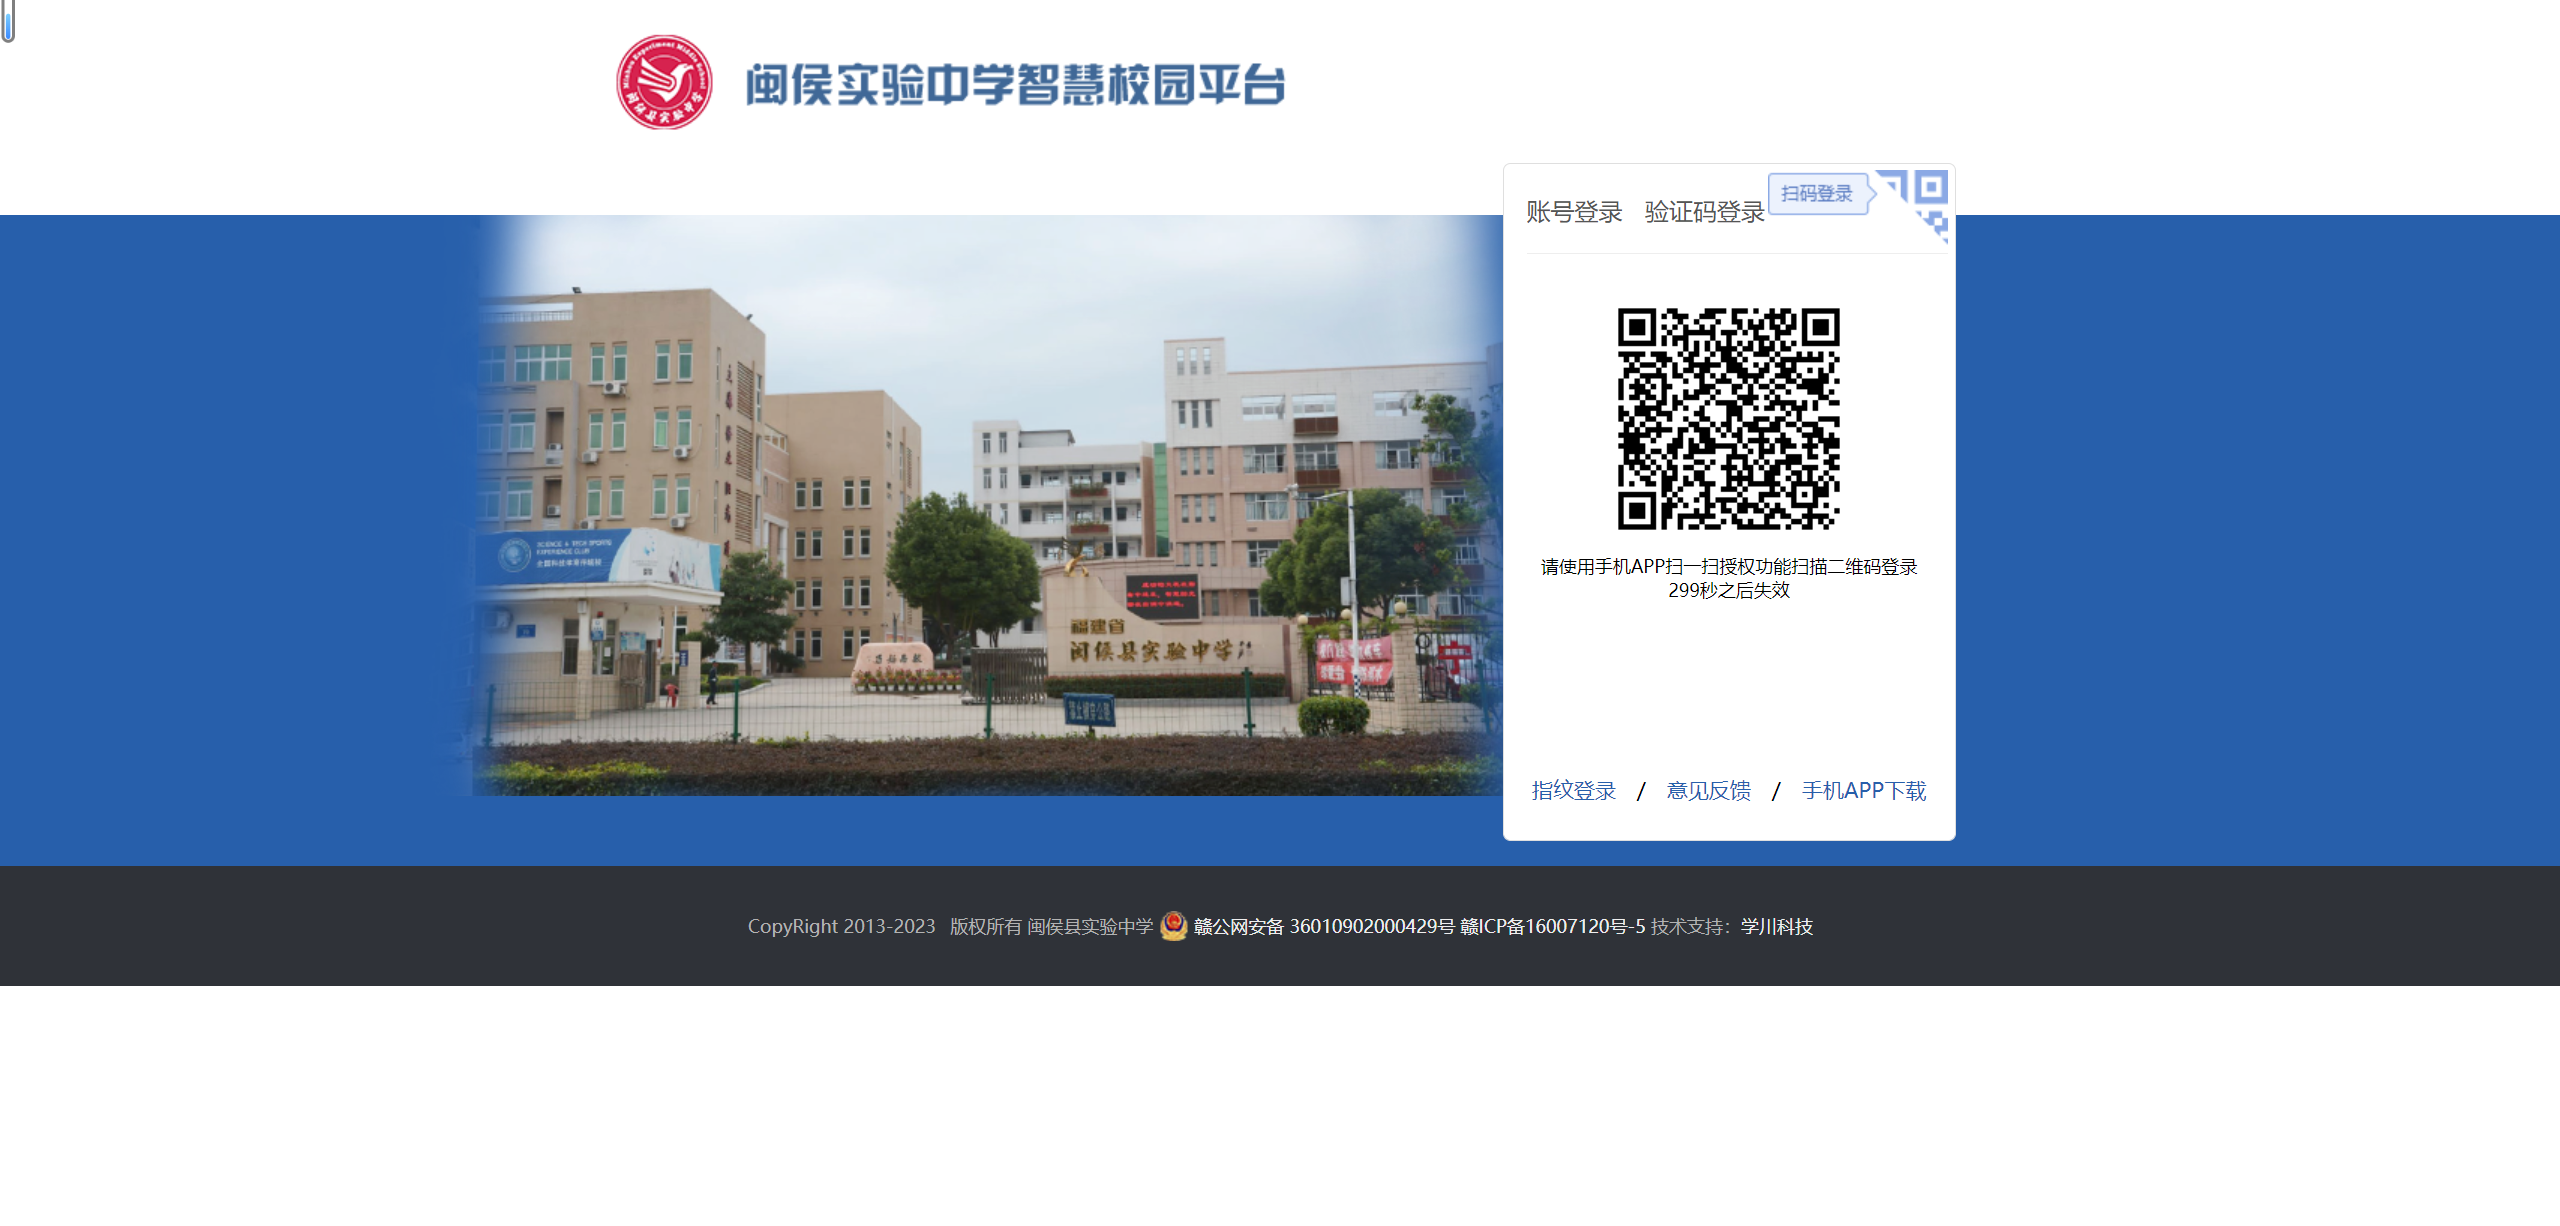The height and width of the screenshot is (1226, 2560).
Task: Click CopyRight 2013-2023 footer text
Action: [x=842, y=927]
